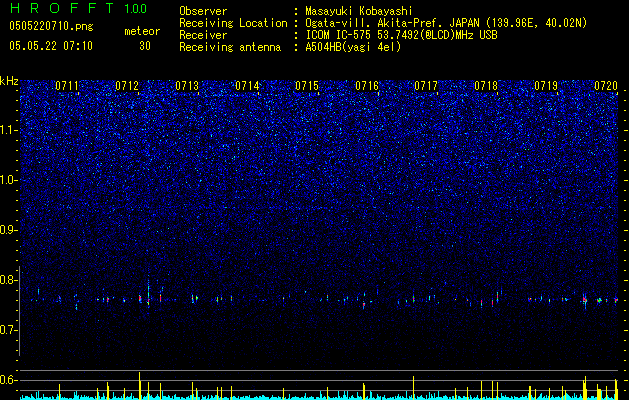The image size is (629, 400).
Task: Click the 0719 time marker
Action: pos(546,86)
